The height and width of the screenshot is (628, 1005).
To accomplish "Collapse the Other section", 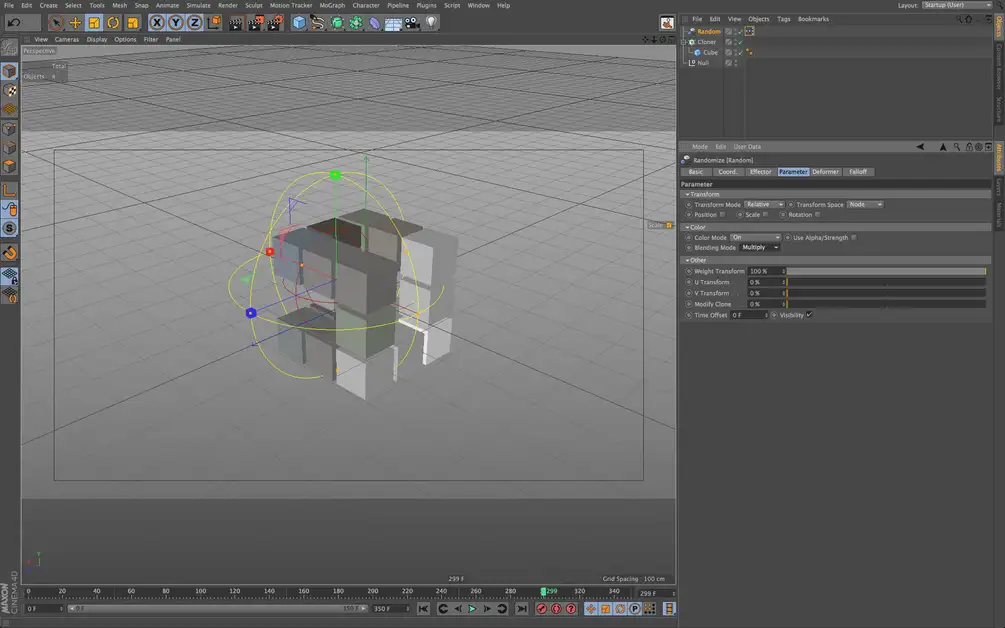I will pos(688,260).
